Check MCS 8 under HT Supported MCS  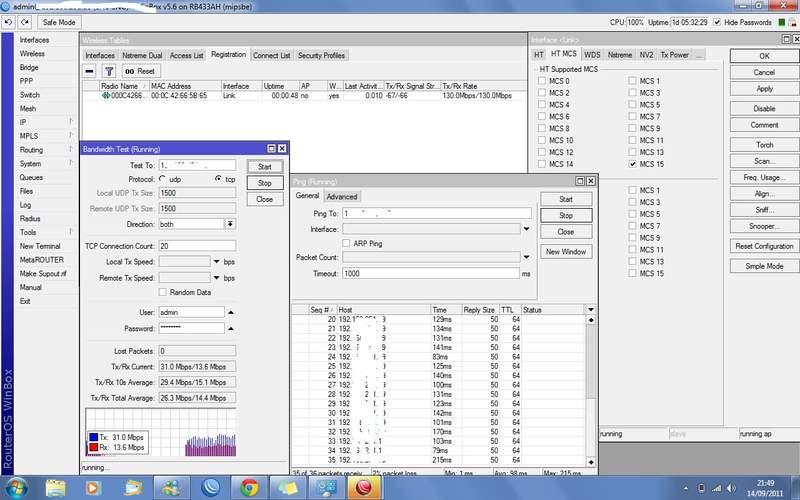click(x=542, y=128)
